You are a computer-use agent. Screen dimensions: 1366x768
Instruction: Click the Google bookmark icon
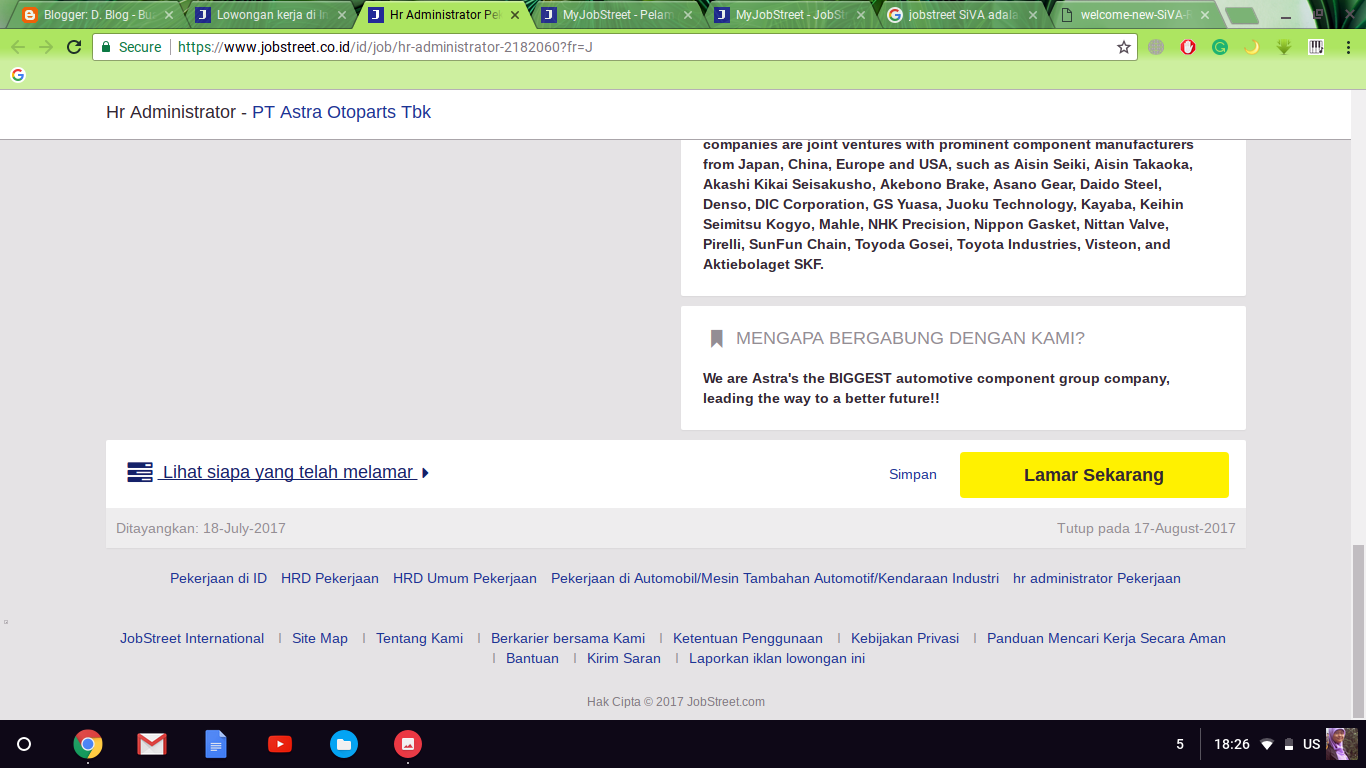point(18,75)
